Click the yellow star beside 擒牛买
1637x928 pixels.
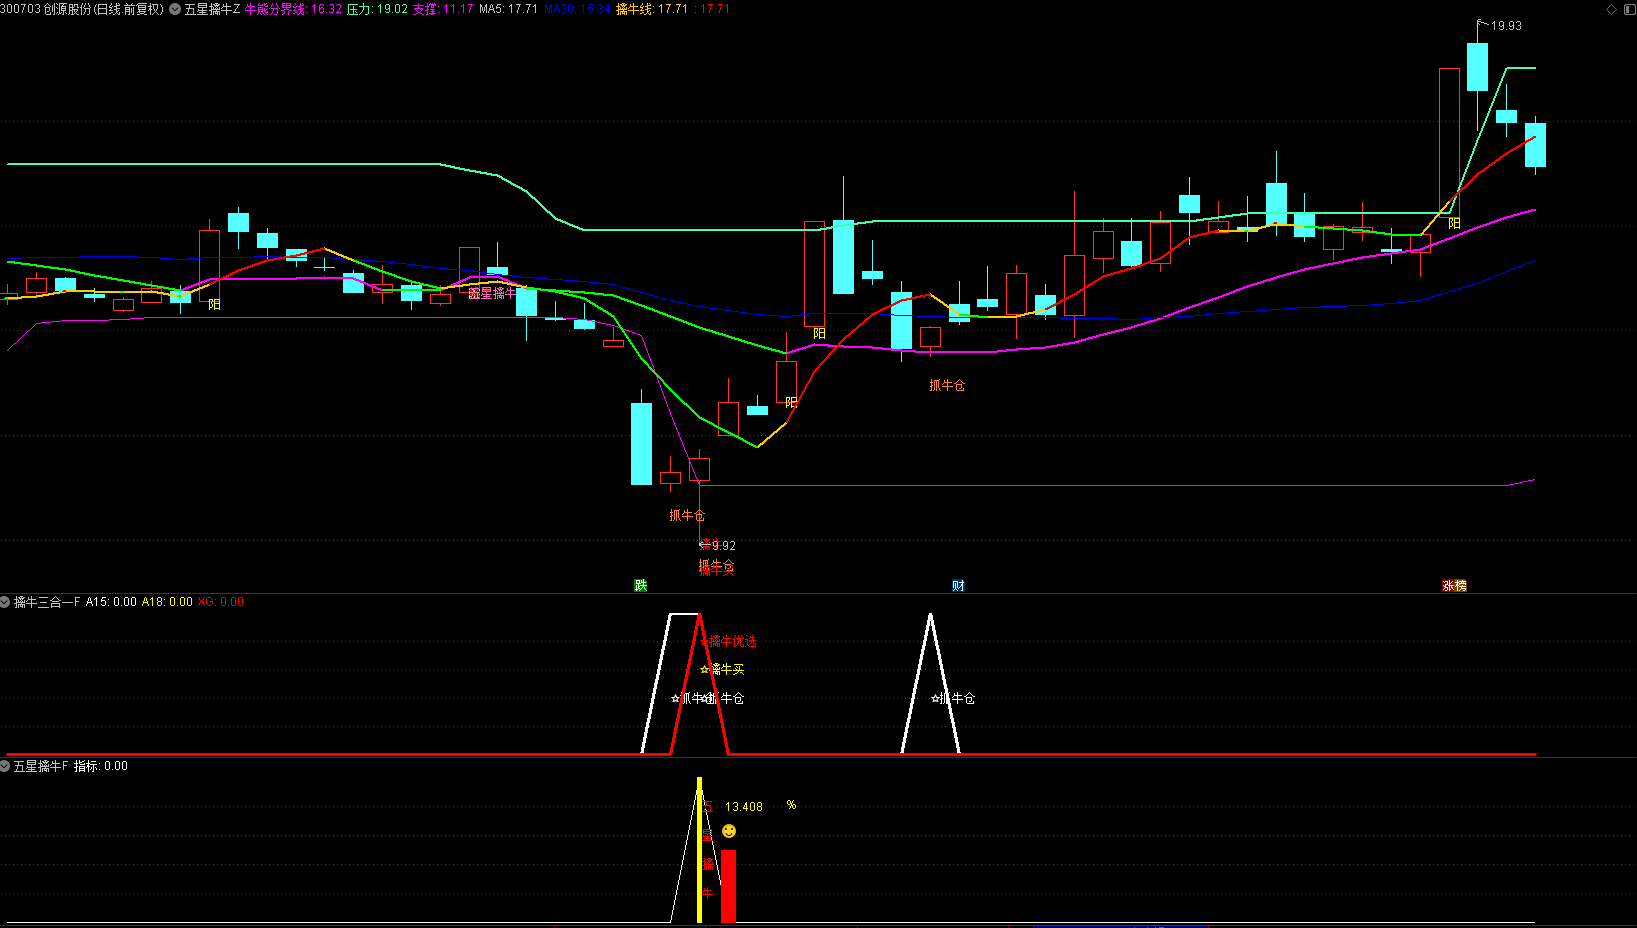pyautogui.click(x=705, y=669)
